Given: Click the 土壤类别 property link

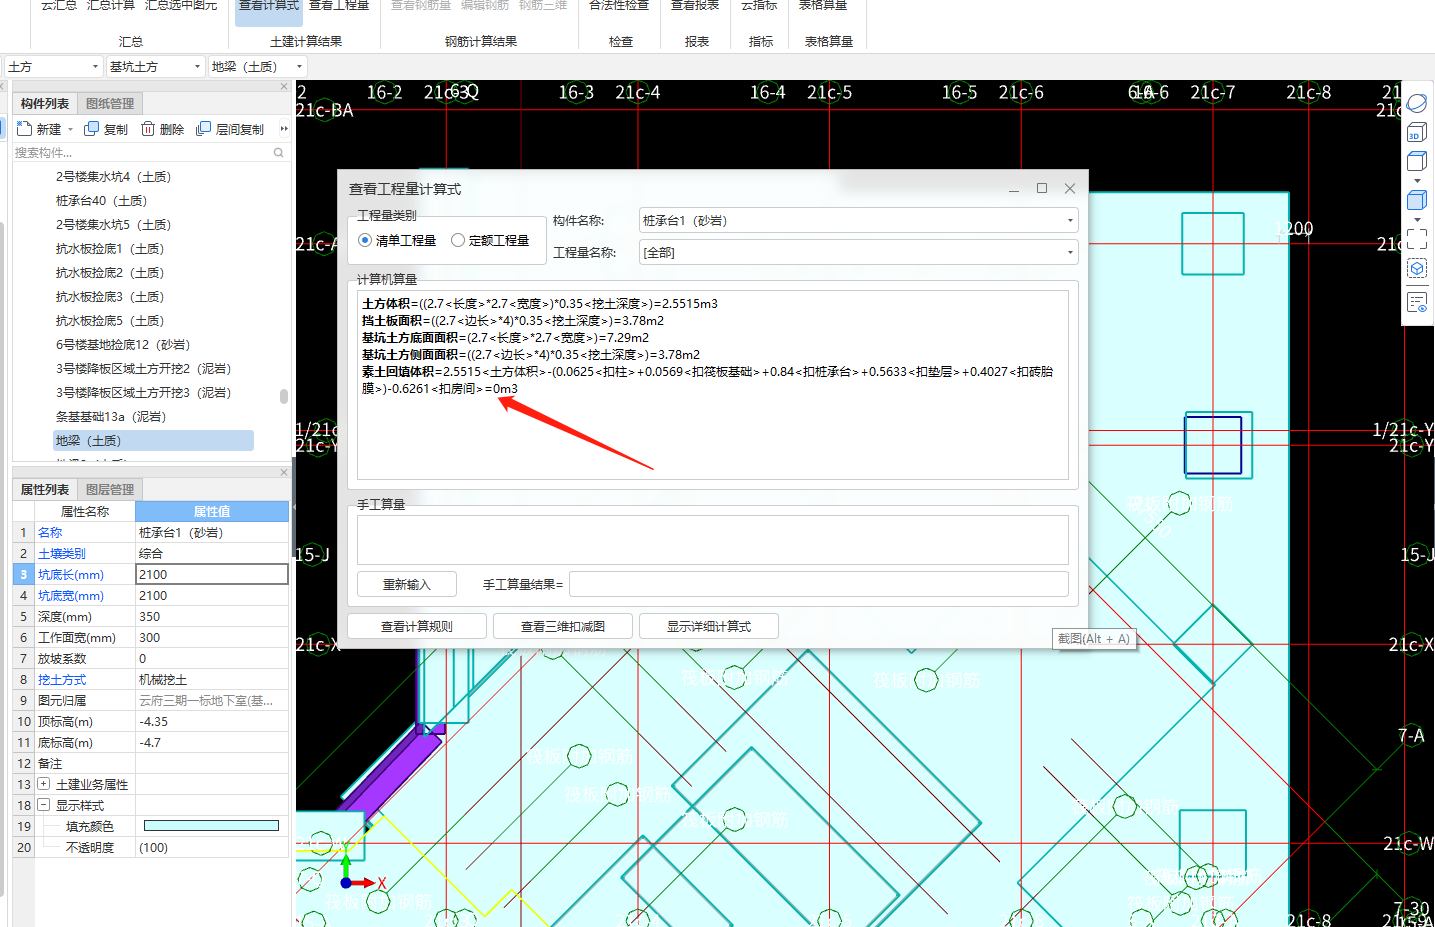Looking at the screenshot, I should point(62,554).
